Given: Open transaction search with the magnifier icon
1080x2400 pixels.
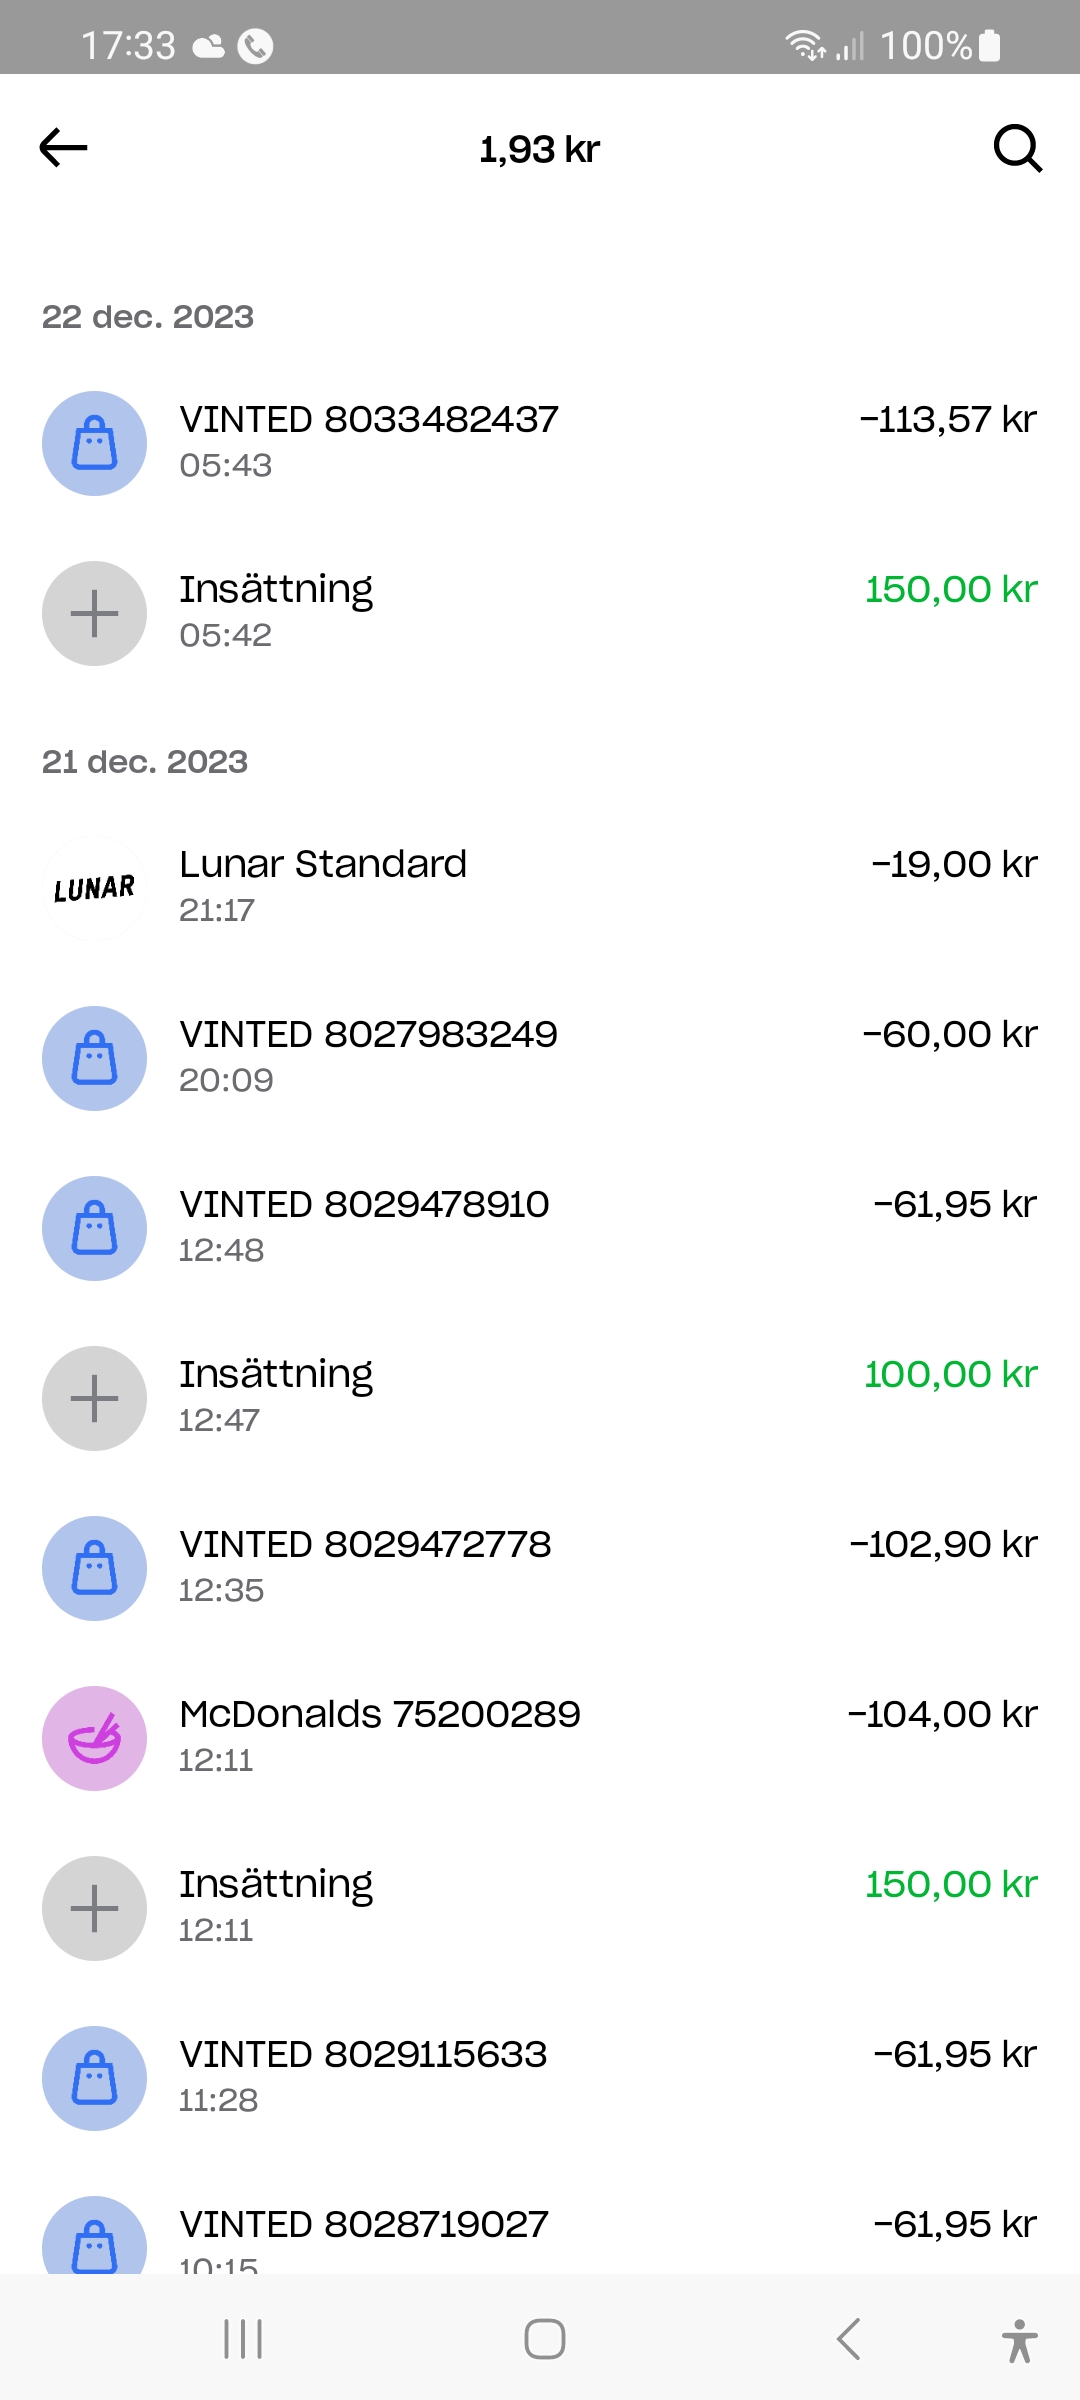Looking at the screenshot, I should coord(1017,149).
